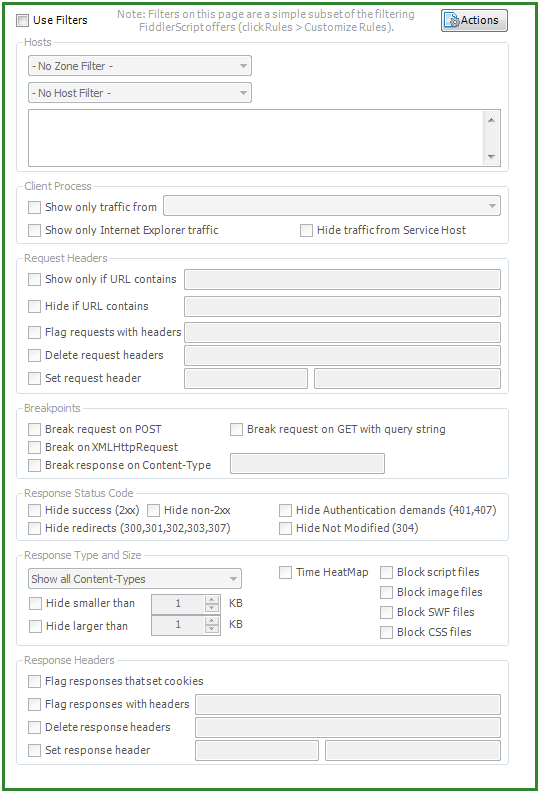Image resolution: width=541 pixels, height=793 pixels.
Task: Click the Set response header value field
Action: click(x=413, y=751)
